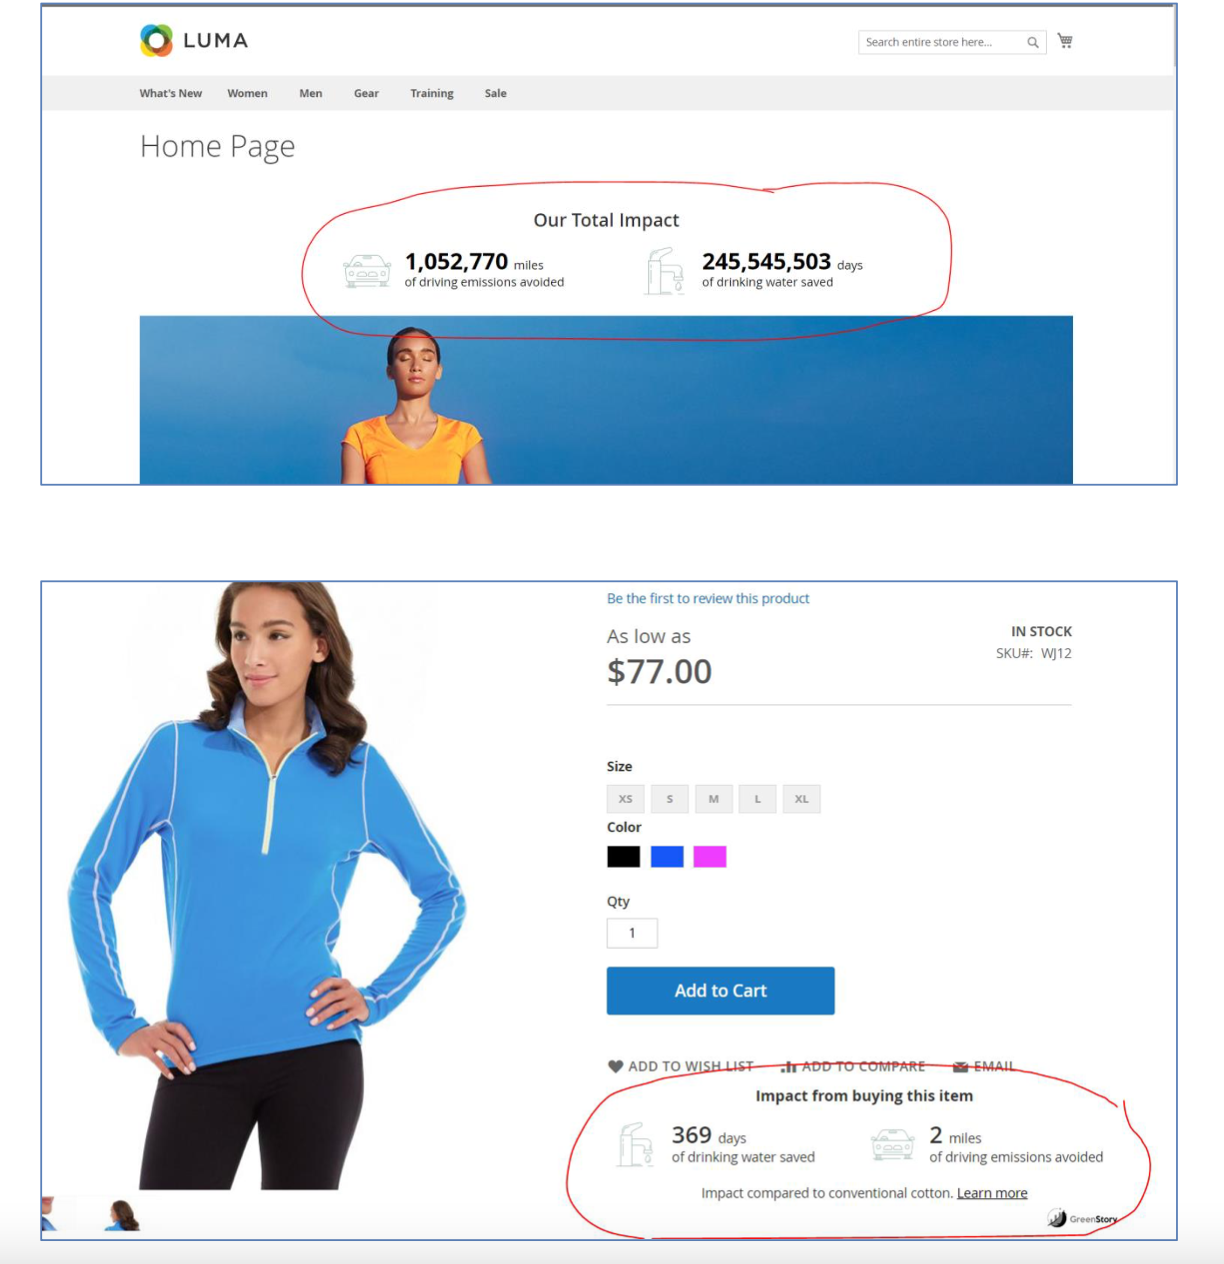Image resolution: width=1224 pixels, height=1264 pixels.
Task: Click the search magnifier icon
Action: pyautogui.click(x=1033, y=42)
